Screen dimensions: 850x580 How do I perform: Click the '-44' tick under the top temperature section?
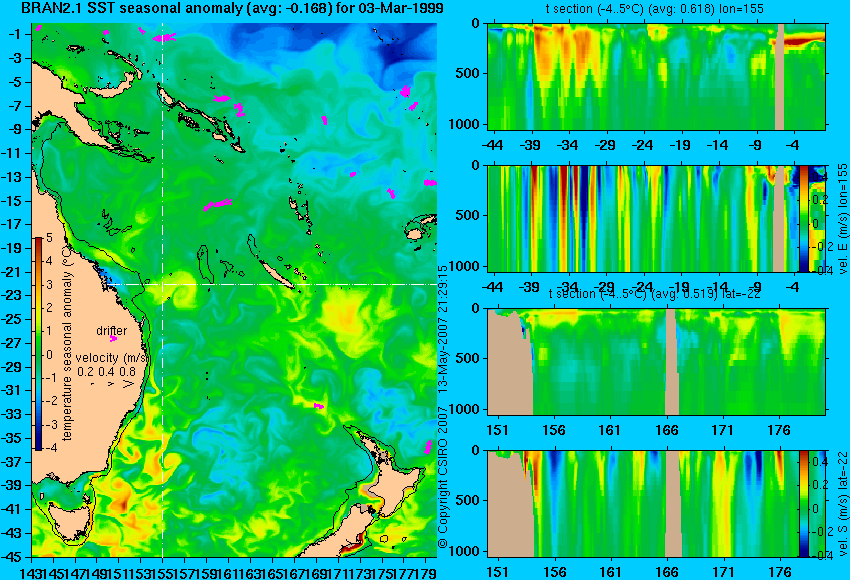493,145
